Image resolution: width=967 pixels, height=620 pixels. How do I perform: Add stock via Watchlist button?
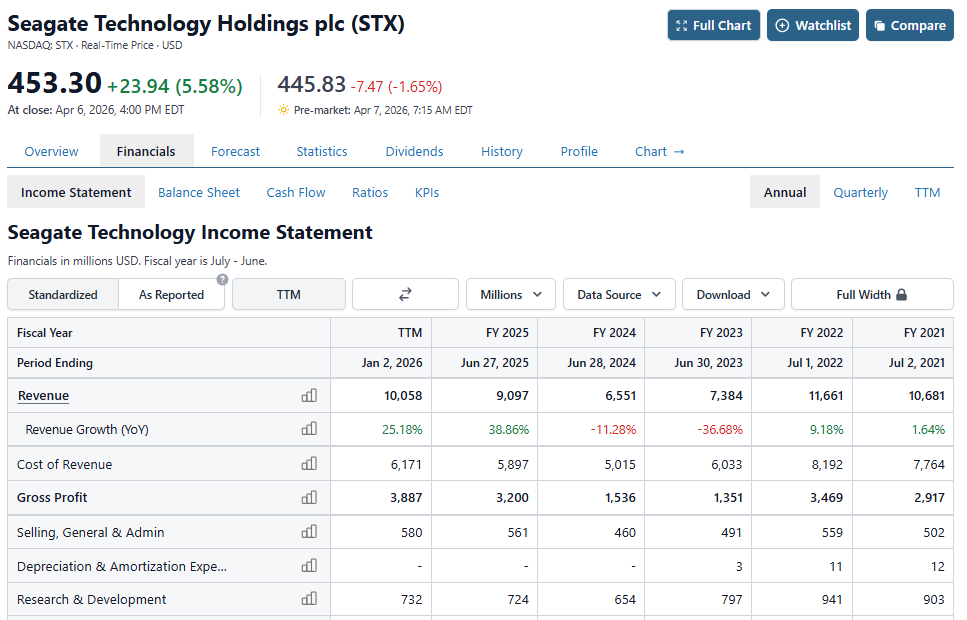point(813,25)
